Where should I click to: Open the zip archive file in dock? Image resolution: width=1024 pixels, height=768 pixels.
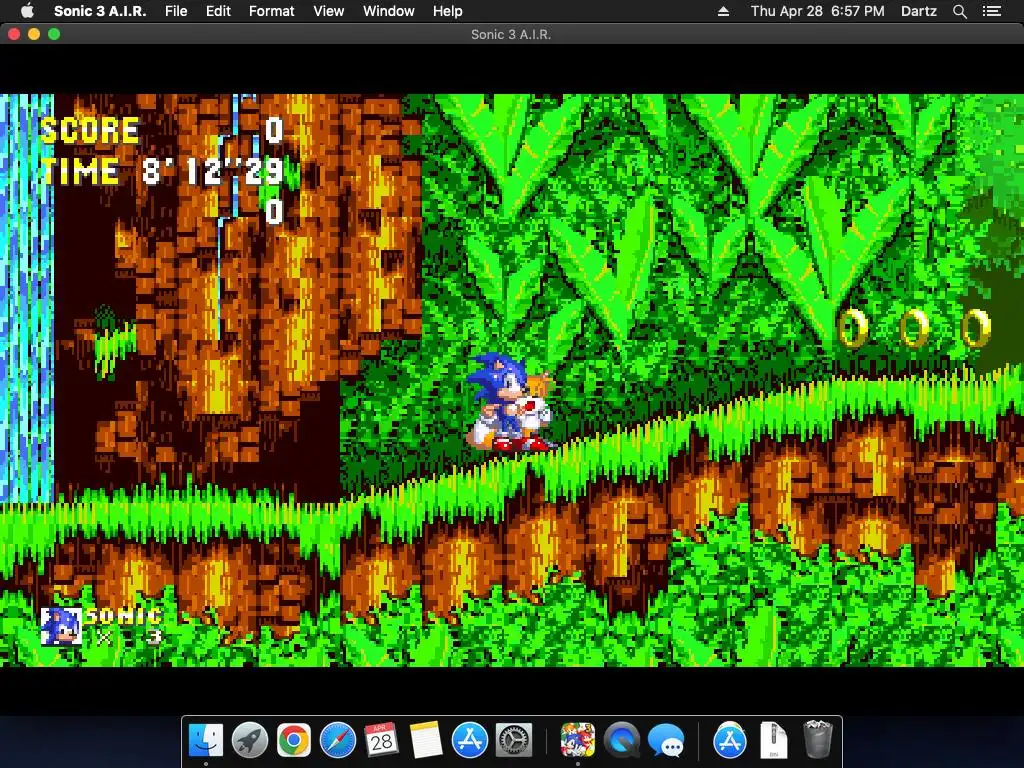coord(773,740)
